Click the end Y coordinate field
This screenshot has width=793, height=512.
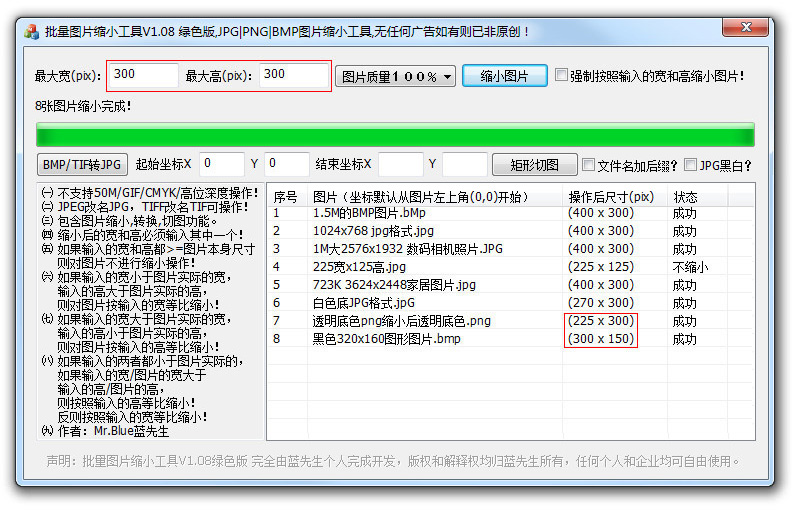coord(464,164)
